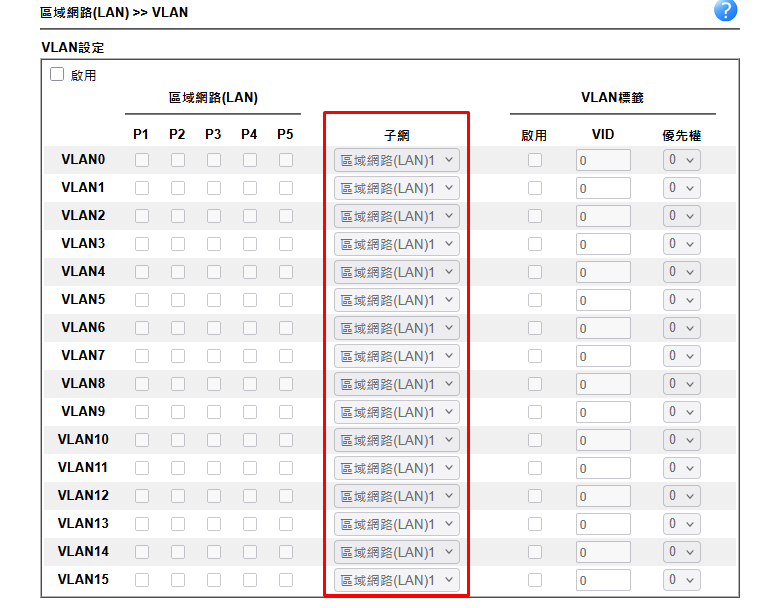The image size is (765, 608).
Task: Check P1 port for VLAN15
Action: tap(141, 580)
